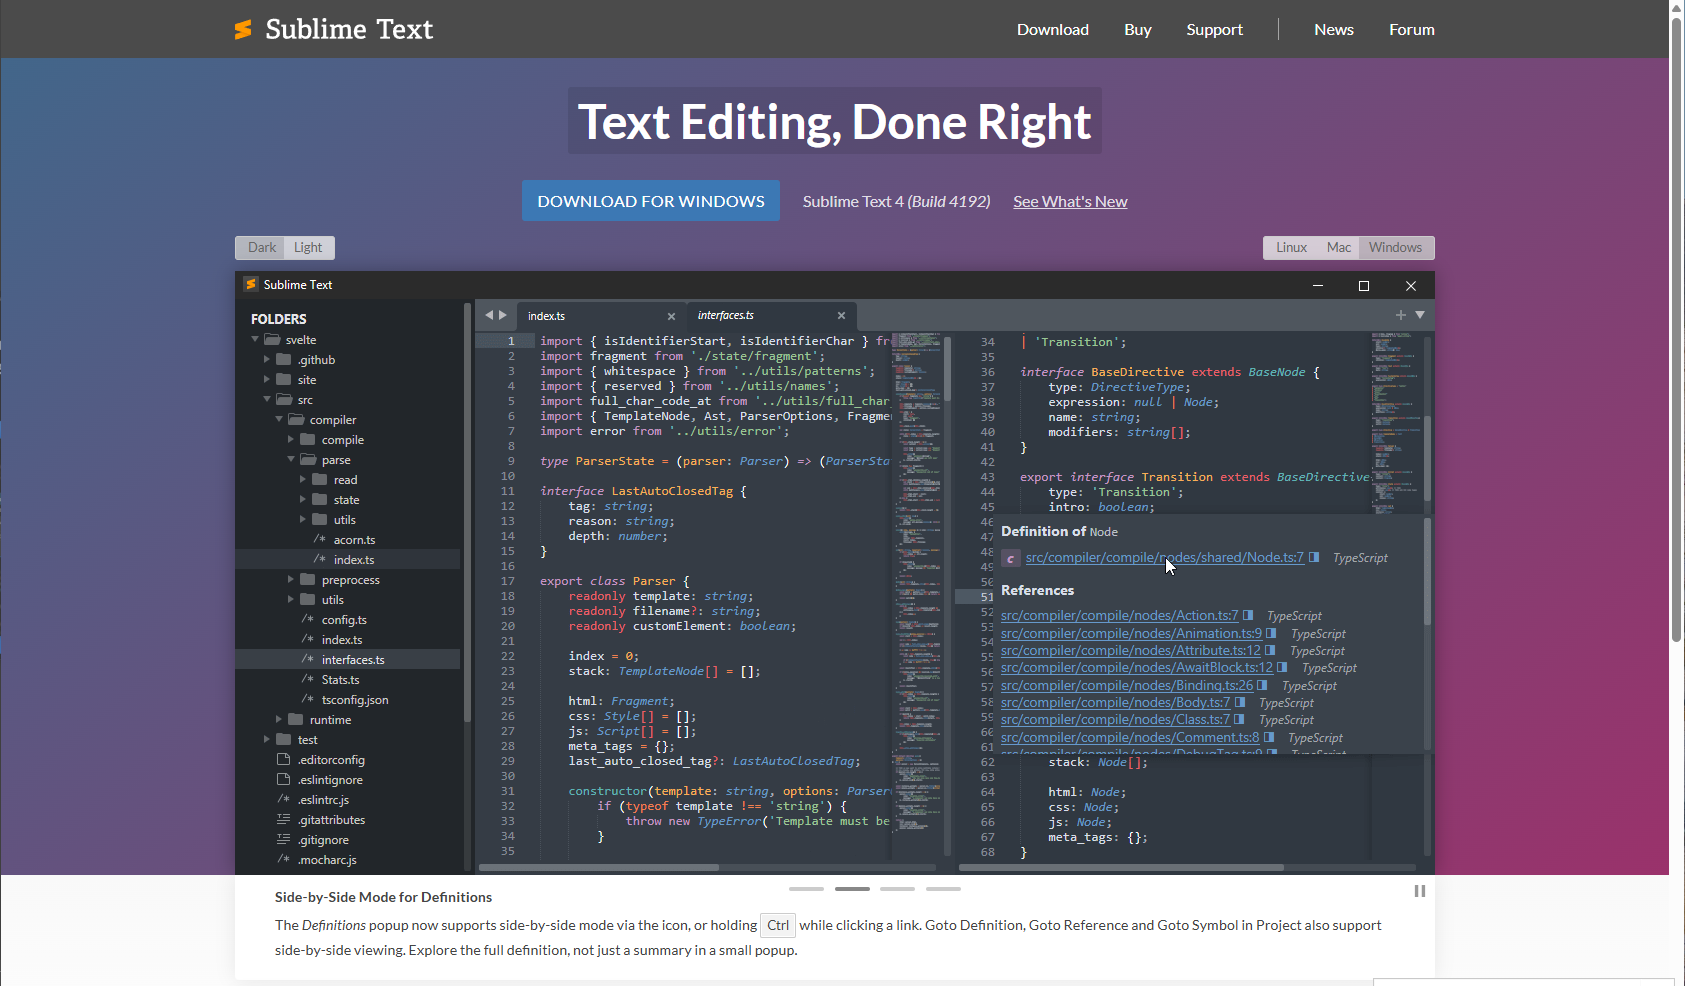Click side-by-side icon next to Node.ts:7 link
The height and width of the screenshot is (986, 1685).
click(1314, 558)
